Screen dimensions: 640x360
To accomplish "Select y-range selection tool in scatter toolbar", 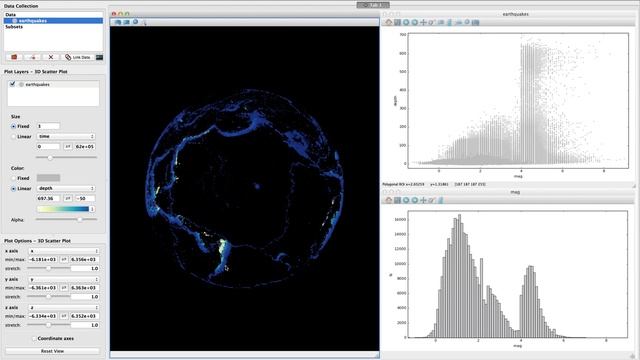I will coord(458,22).
